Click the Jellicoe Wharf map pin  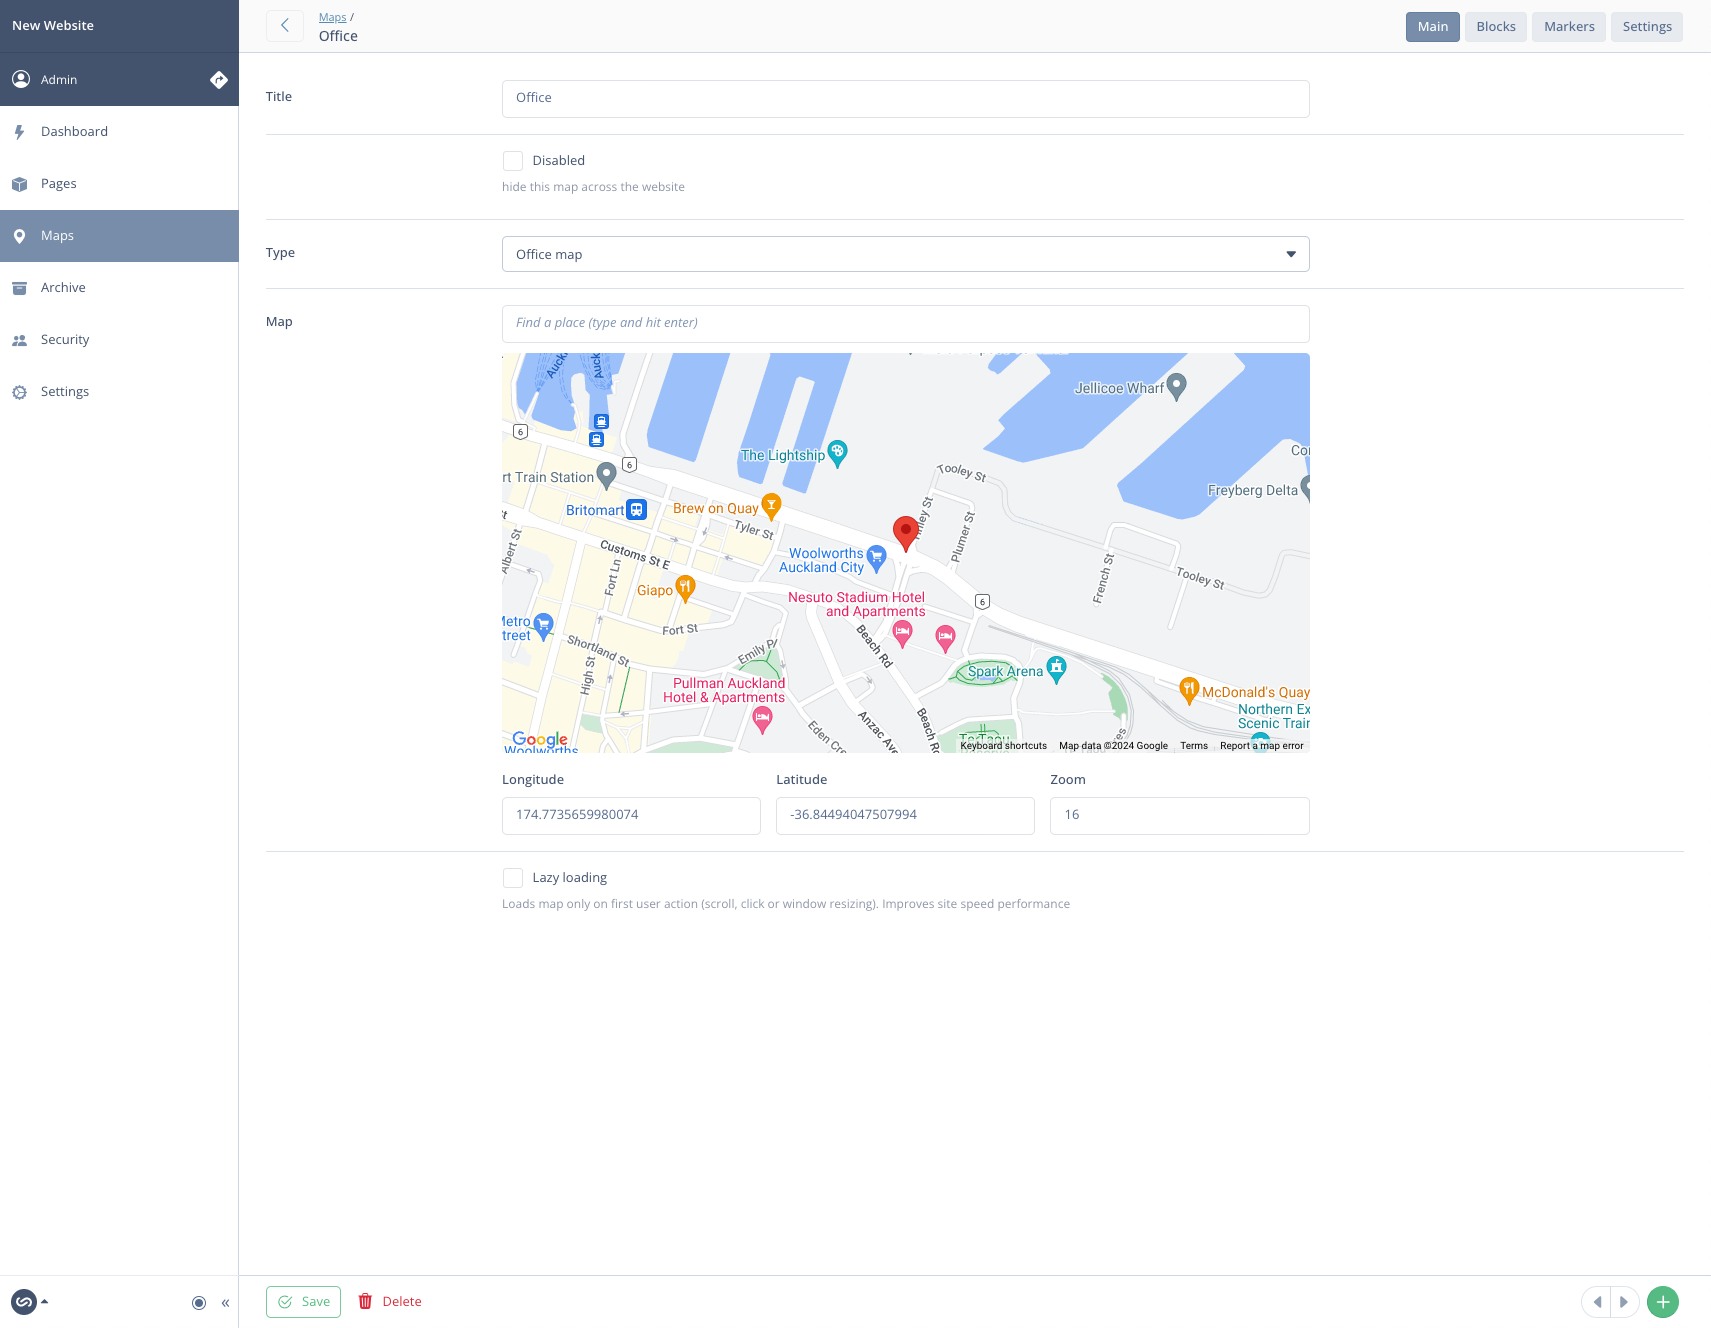tap(1177, 386)
